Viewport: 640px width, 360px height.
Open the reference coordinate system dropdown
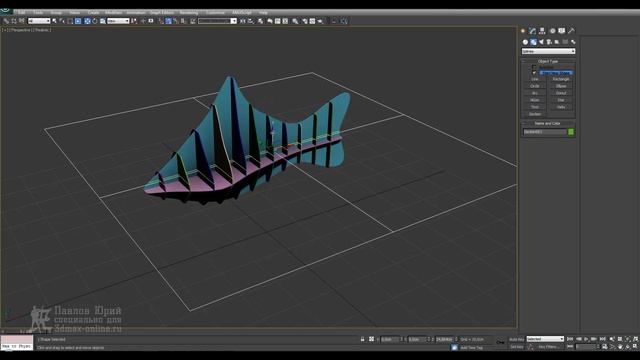(118, 21)
